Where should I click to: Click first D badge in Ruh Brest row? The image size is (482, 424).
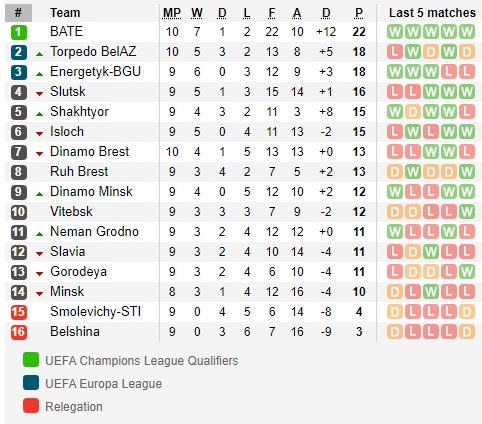pos(395,172)
